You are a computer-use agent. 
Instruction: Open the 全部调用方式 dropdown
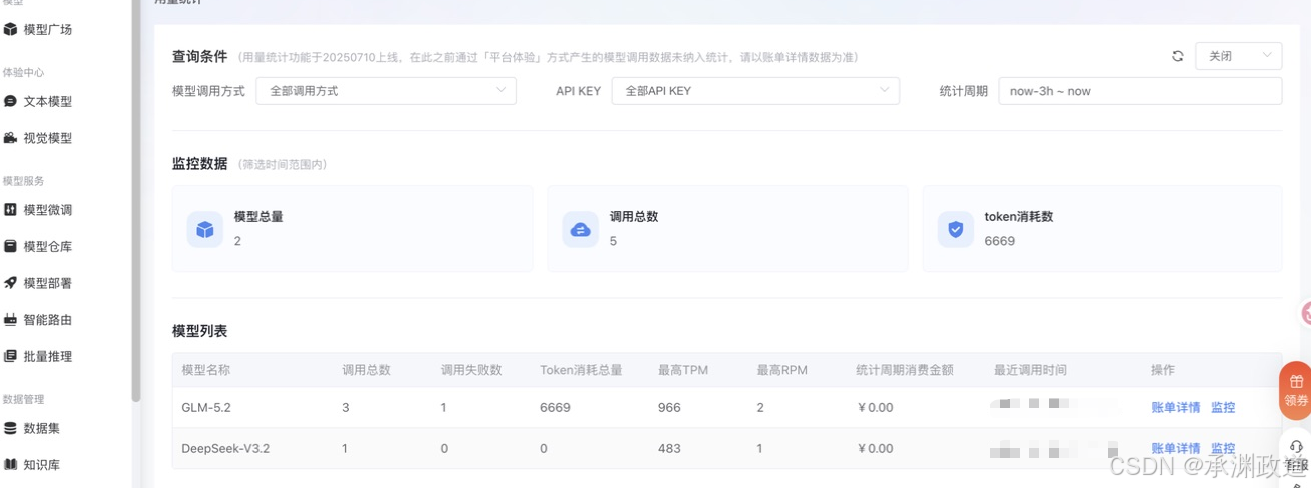[x=386, y=91]
